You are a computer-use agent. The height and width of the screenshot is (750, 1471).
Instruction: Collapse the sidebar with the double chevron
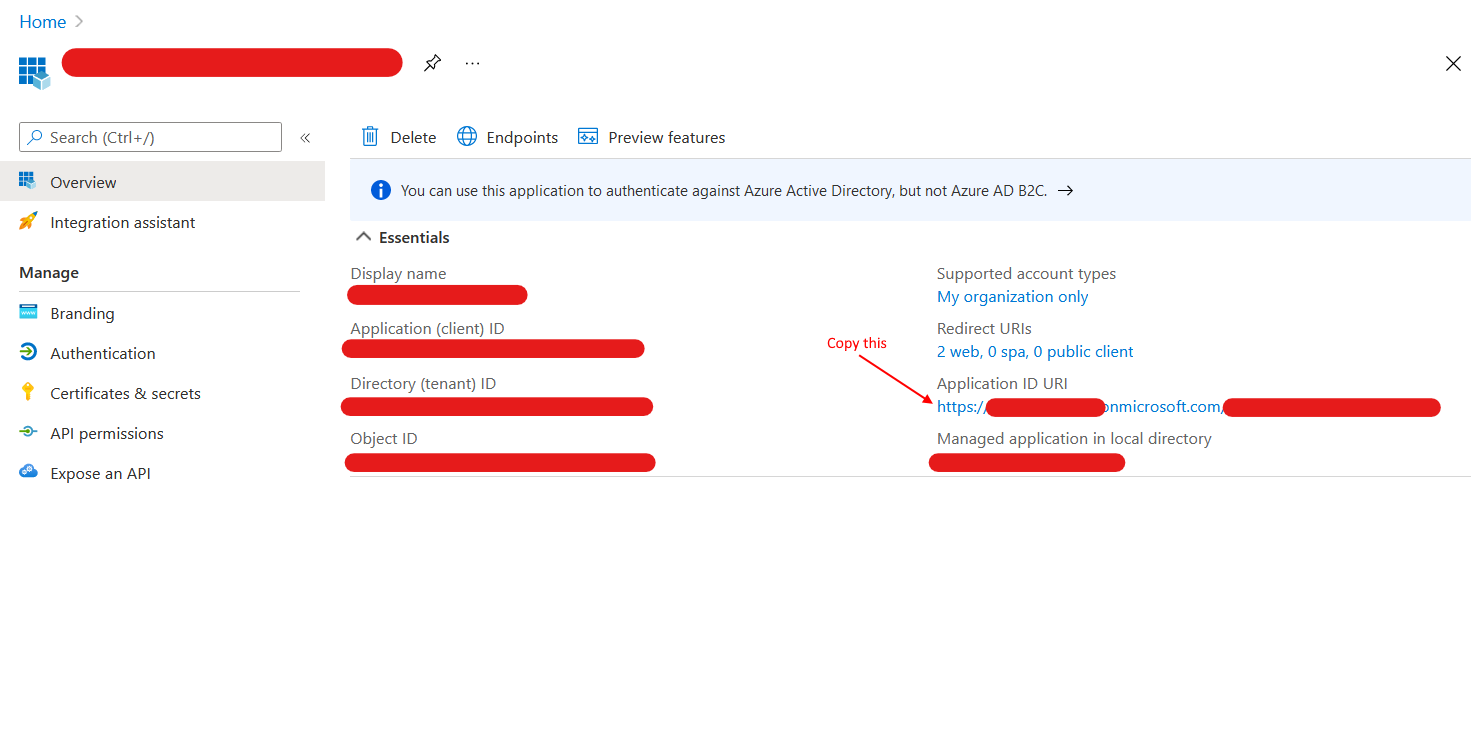pyautogui.click(x=305, y=138)
